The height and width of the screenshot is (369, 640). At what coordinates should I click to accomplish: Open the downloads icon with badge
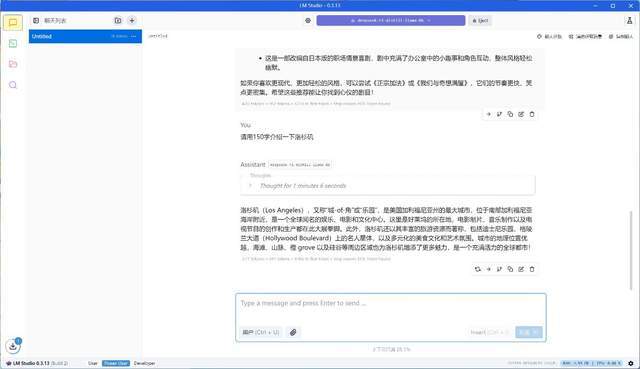tap(13, 346)
